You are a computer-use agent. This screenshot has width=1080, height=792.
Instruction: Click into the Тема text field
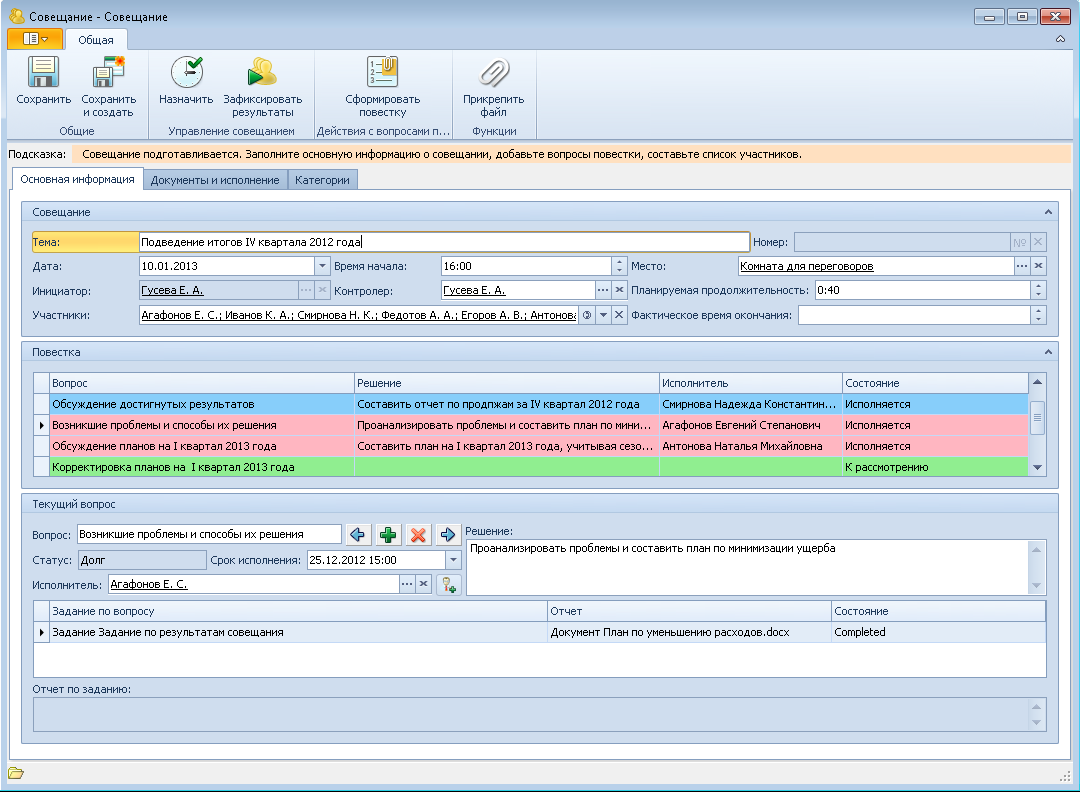[x=444, y=242]
